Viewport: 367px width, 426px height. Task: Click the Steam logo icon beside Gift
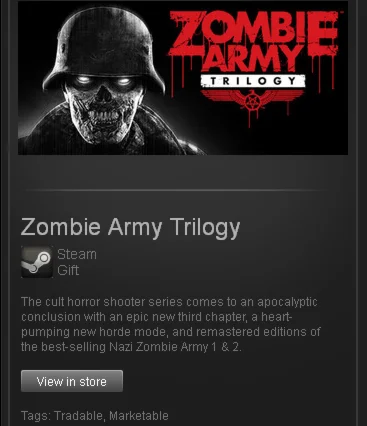(x=37, y=262)
